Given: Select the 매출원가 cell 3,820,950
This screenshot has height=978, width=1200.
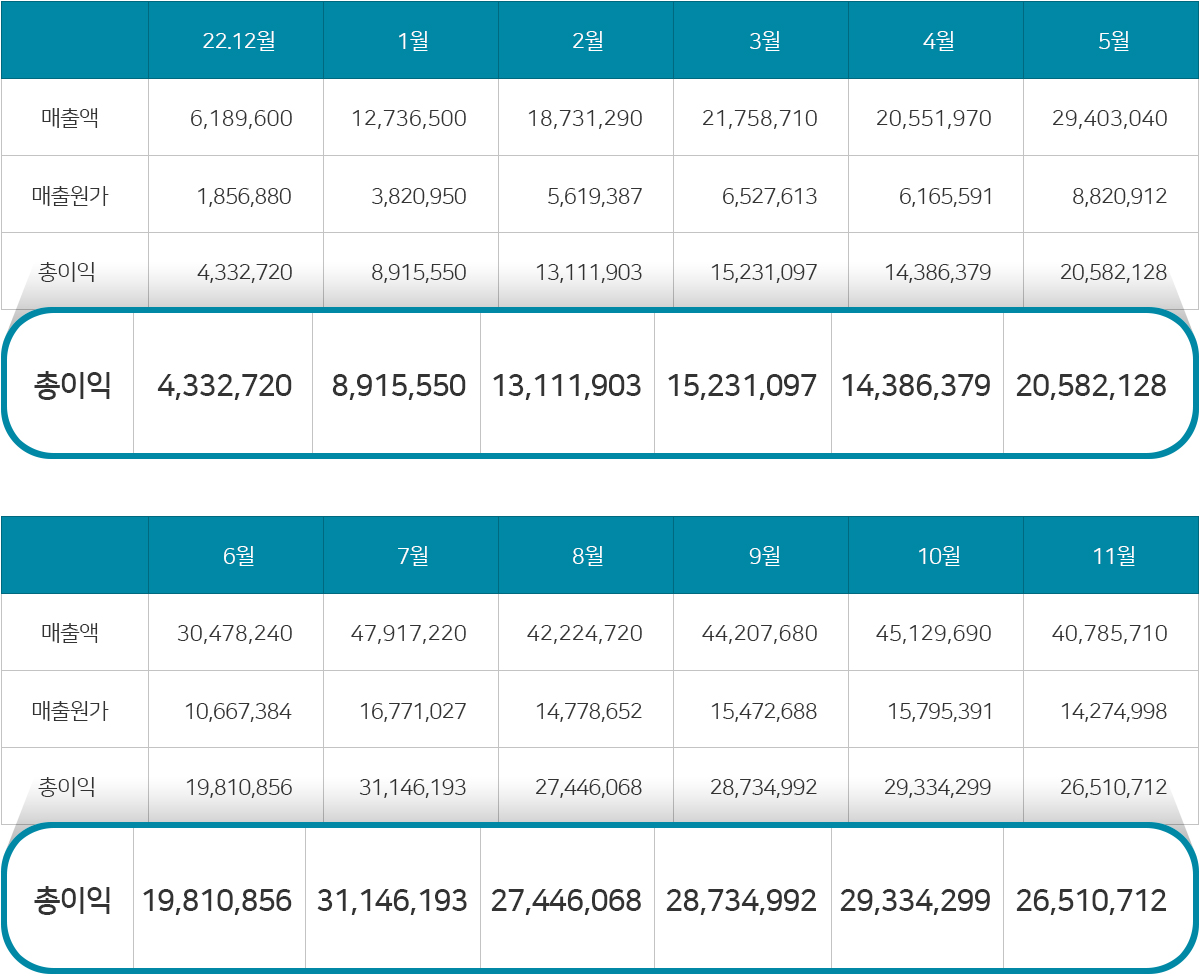Looking at the screenshot, I should point(418,196).
